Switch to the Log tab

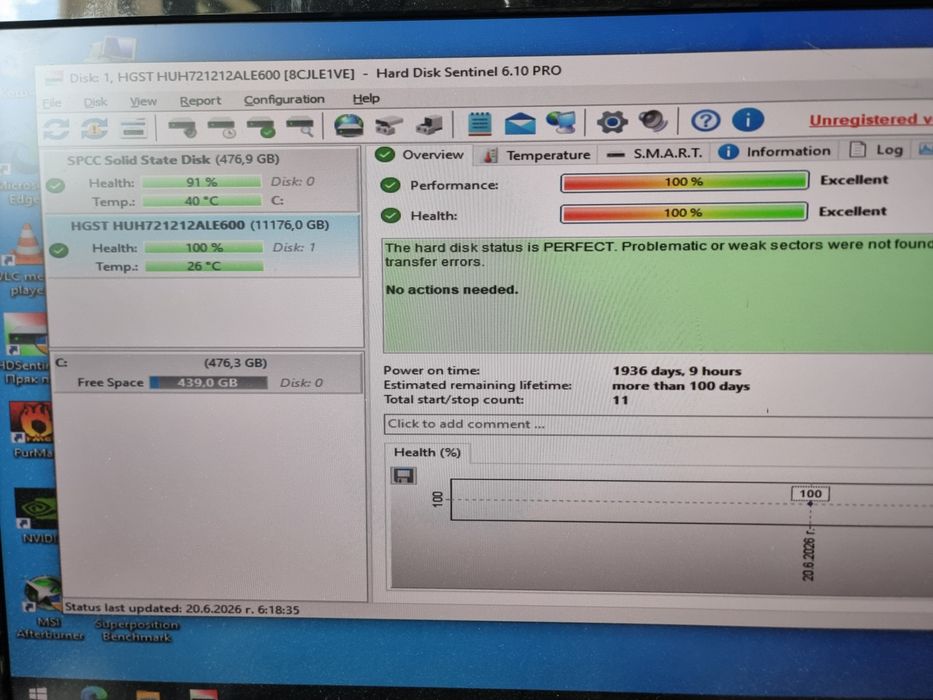pyautogui.click(x=876, y=150)
